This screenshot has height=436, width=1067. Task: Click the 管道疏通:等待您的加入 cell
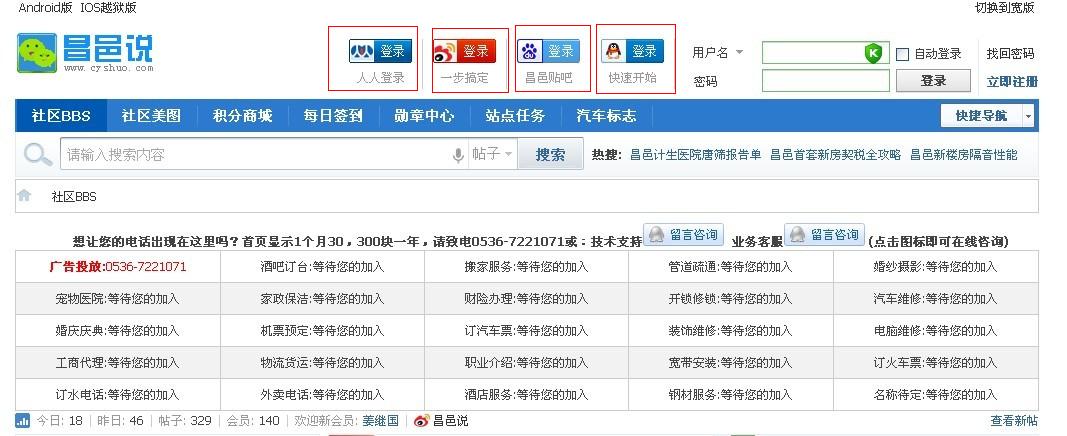[x=731, y=267]
